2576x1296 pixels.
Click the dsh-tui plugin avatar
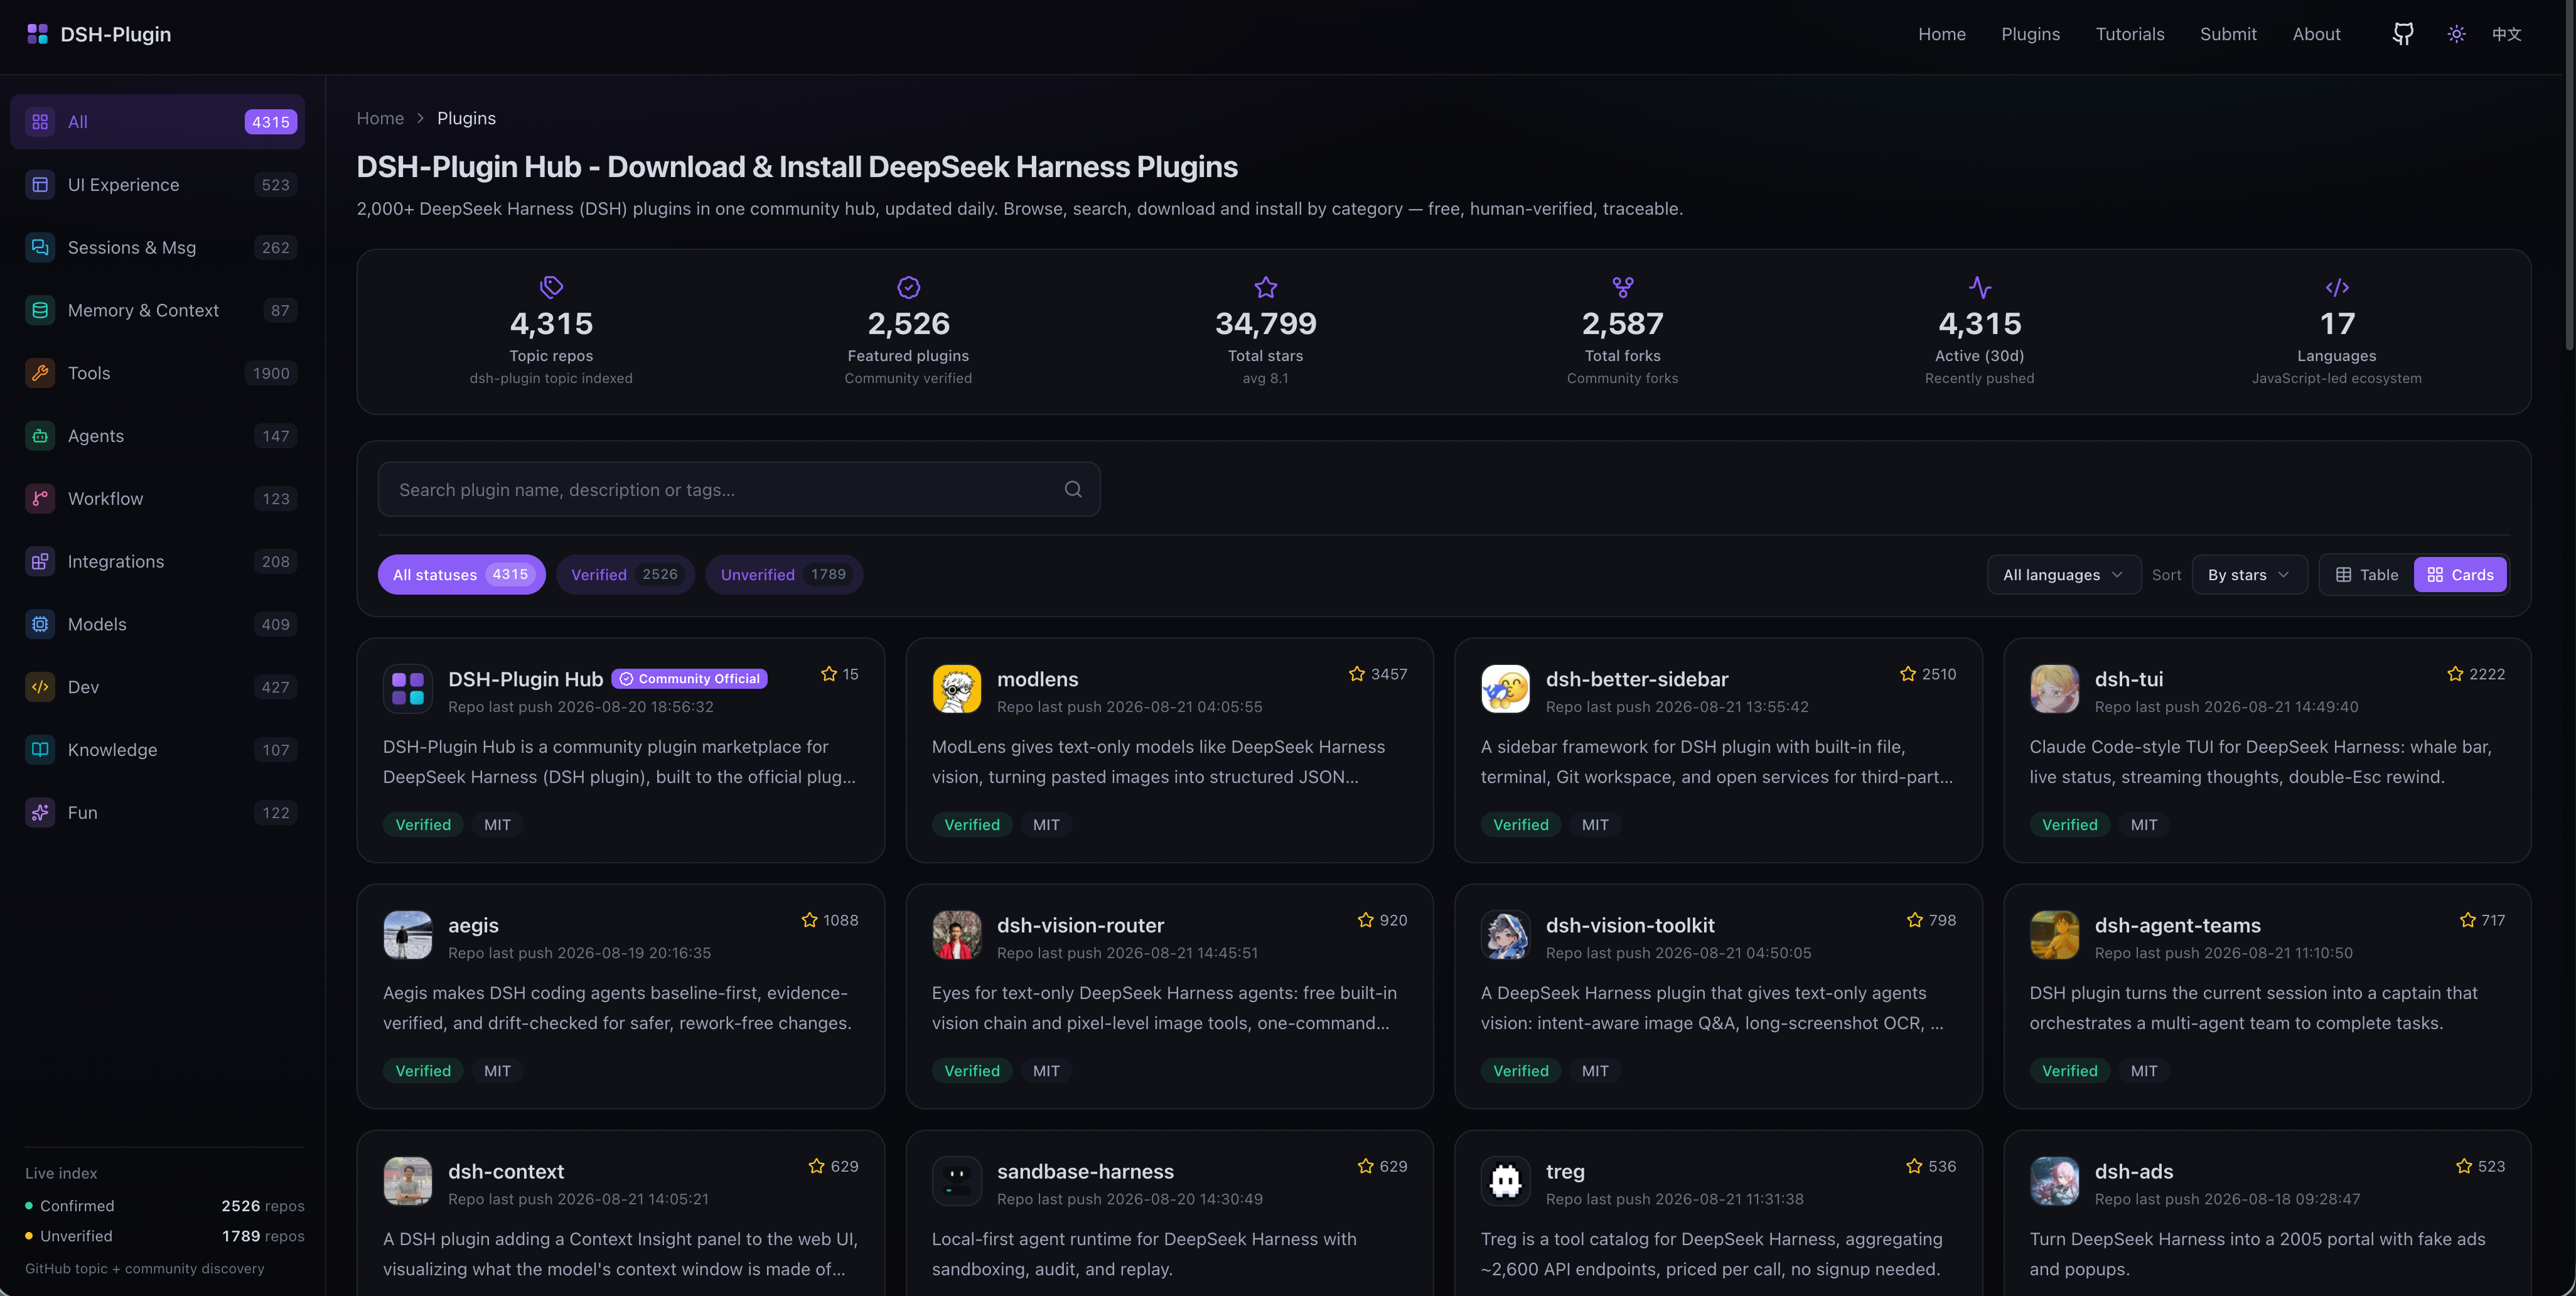[x=2055, y=689]
